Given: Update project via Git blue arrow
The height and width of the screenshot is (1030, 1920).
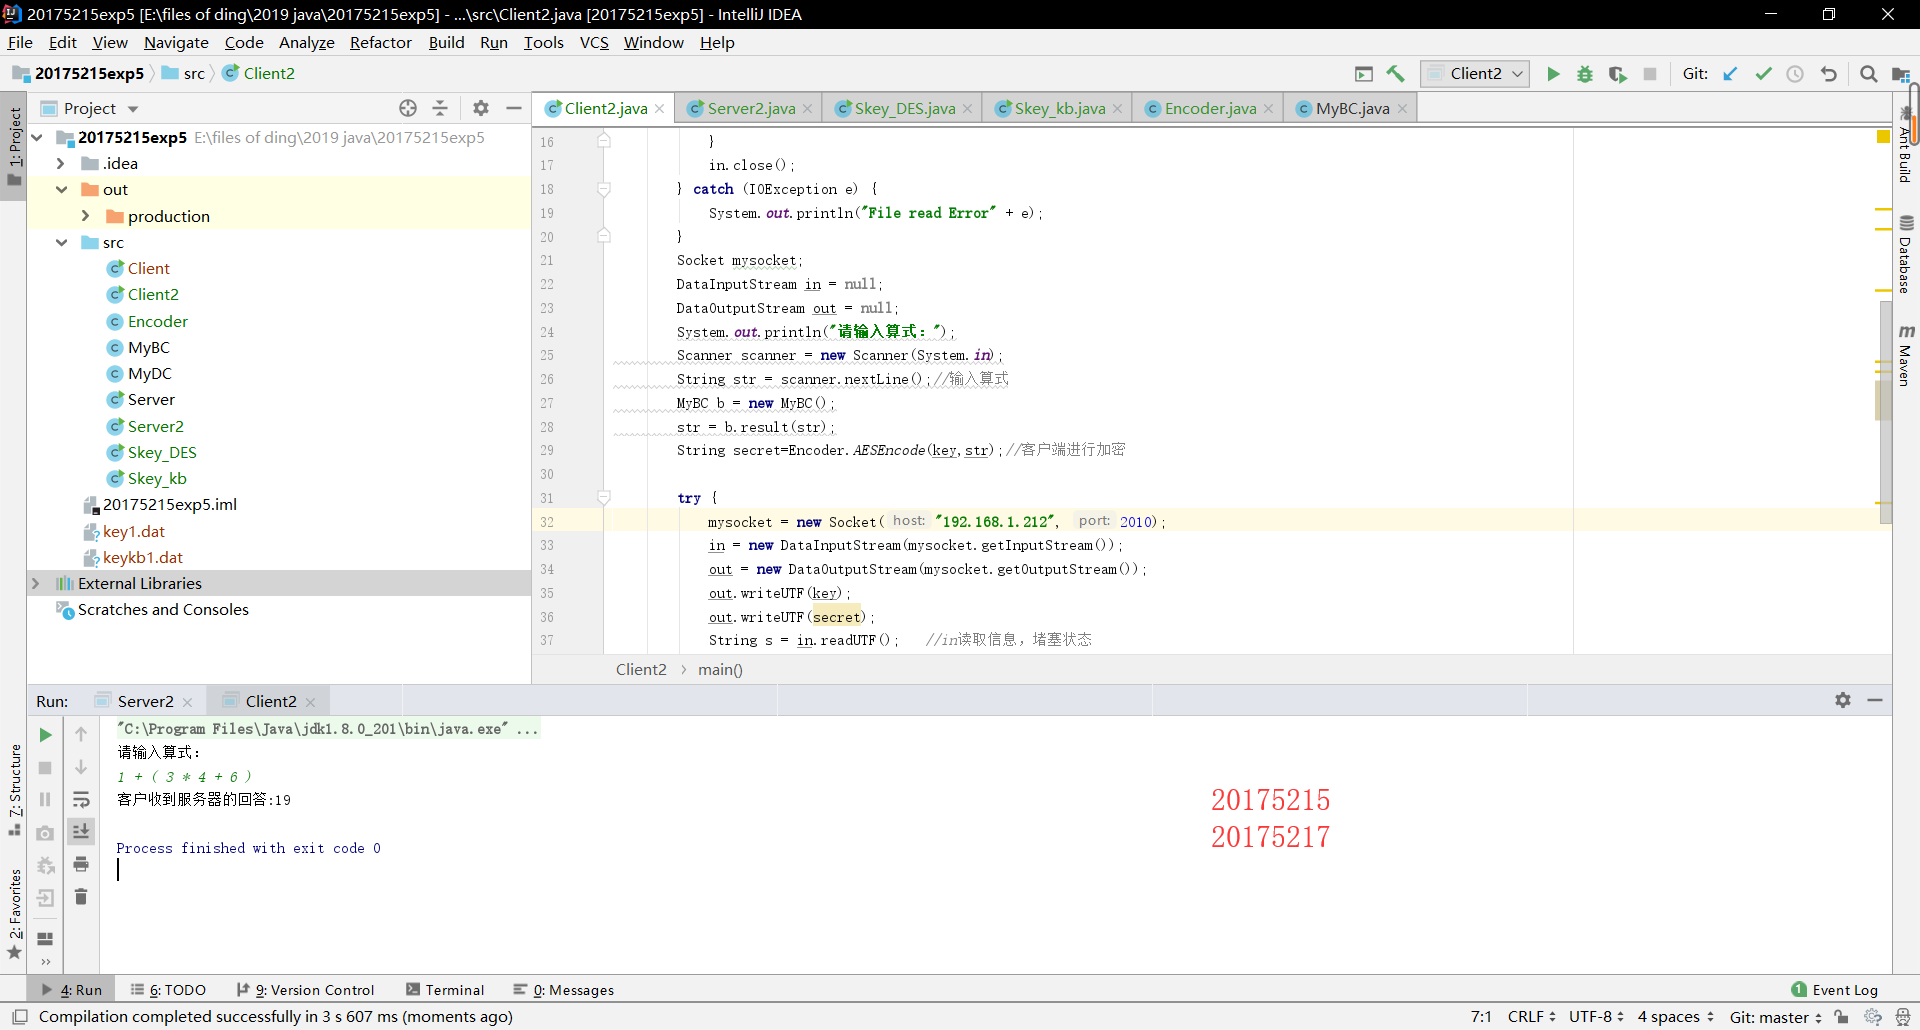Looking at the screenshot, I should click(1731, 74).
